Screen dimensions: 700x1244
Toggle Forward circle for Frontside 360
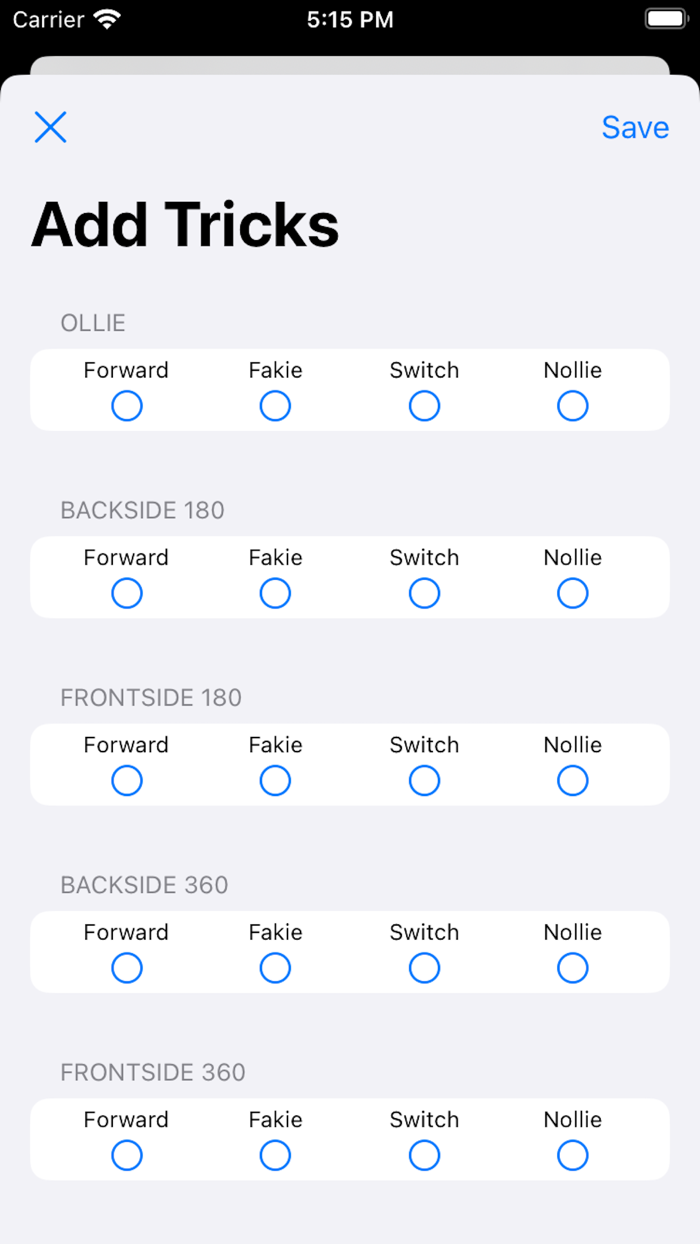pos(127,1155)
